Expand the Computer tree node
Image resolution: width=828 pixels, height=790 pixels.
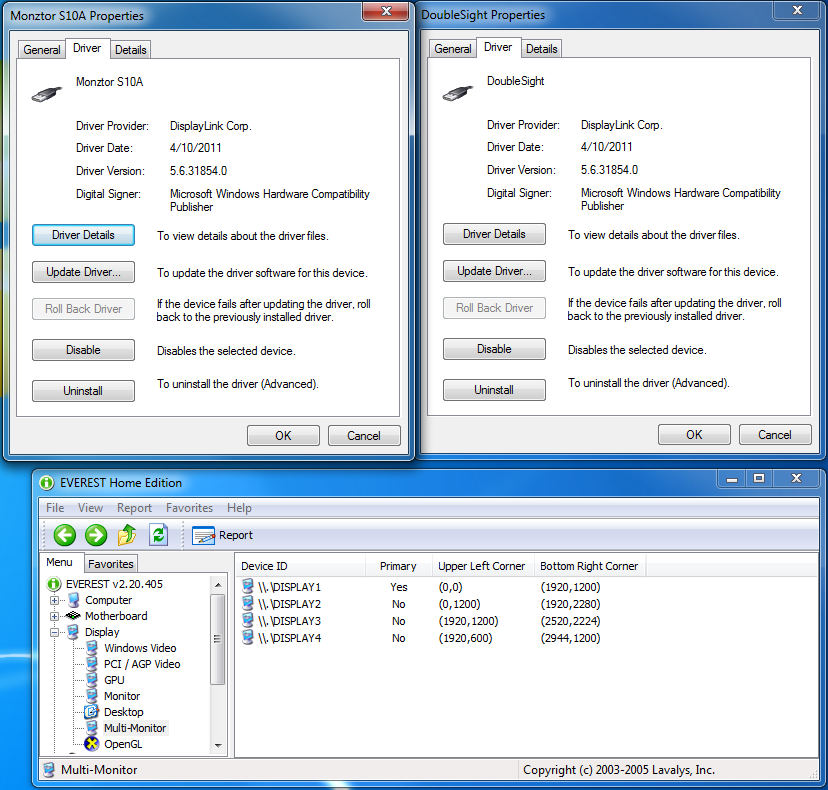point(54,600)
